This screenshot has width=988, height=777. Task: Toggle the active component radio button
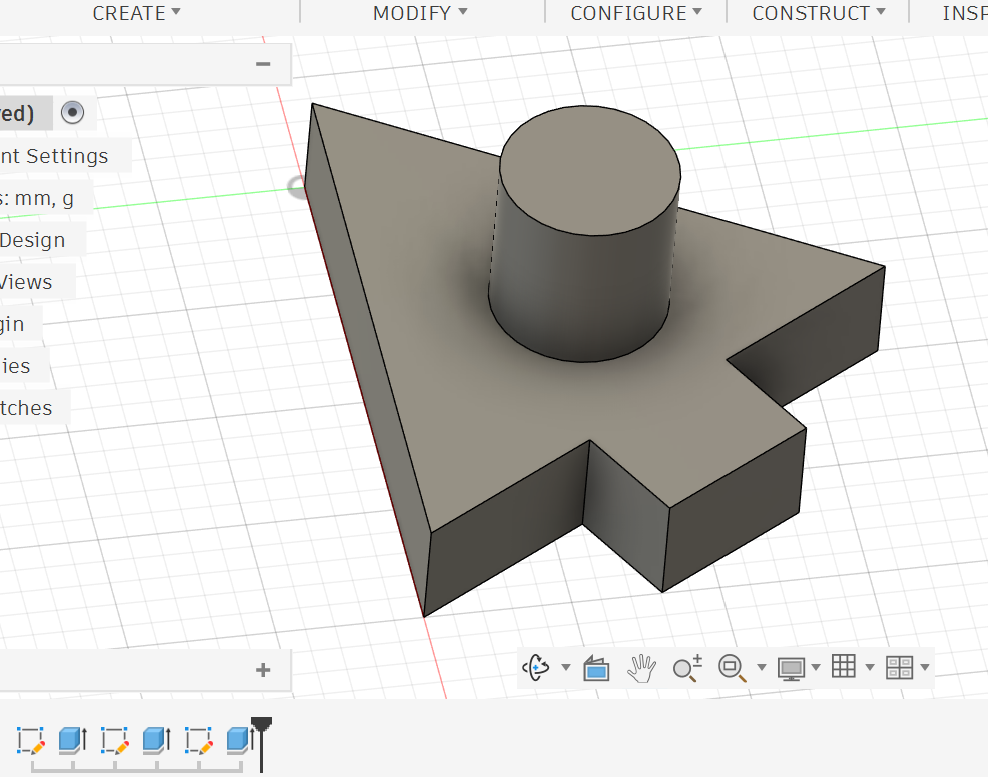point(72,113)
